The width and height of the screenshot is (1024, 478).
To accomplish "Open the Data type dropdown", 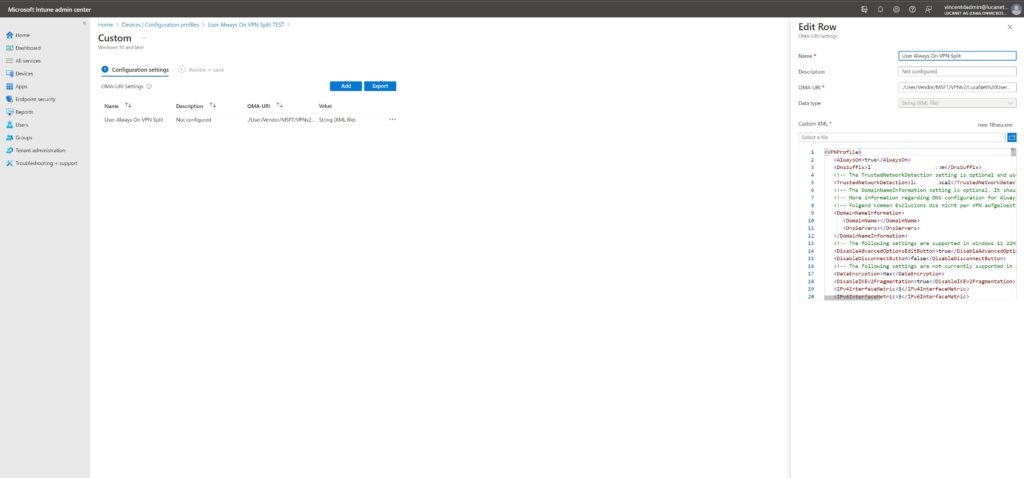I will [957, 103].
